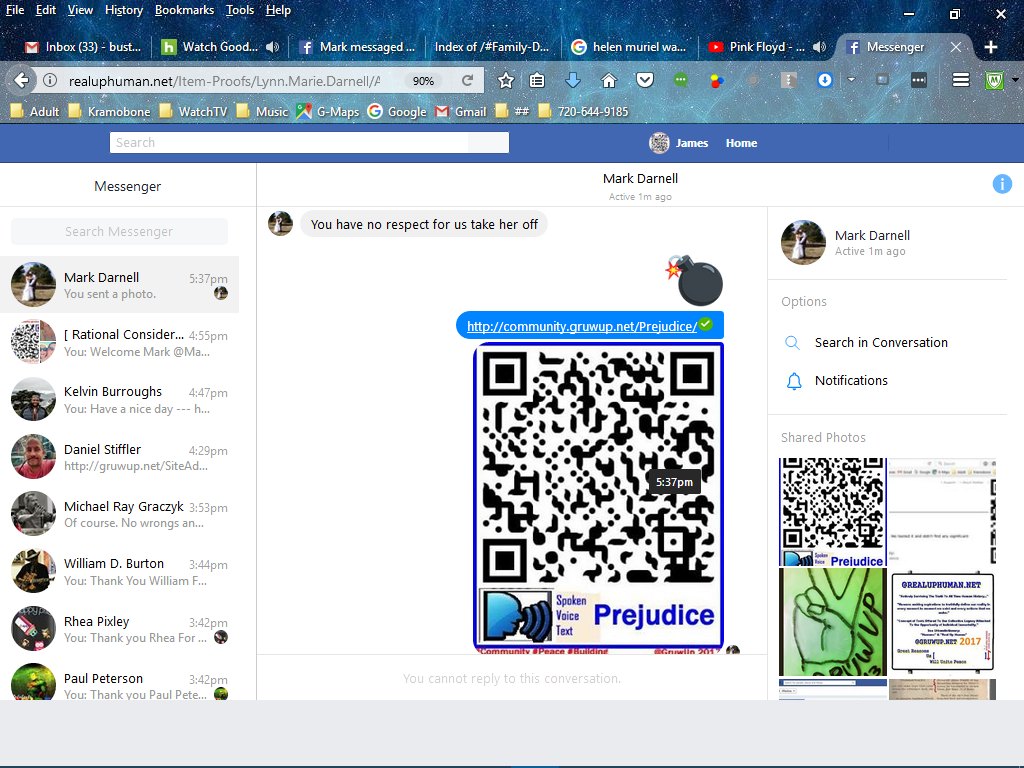Open the Rhea Pixley conversation

coord(120,628)
